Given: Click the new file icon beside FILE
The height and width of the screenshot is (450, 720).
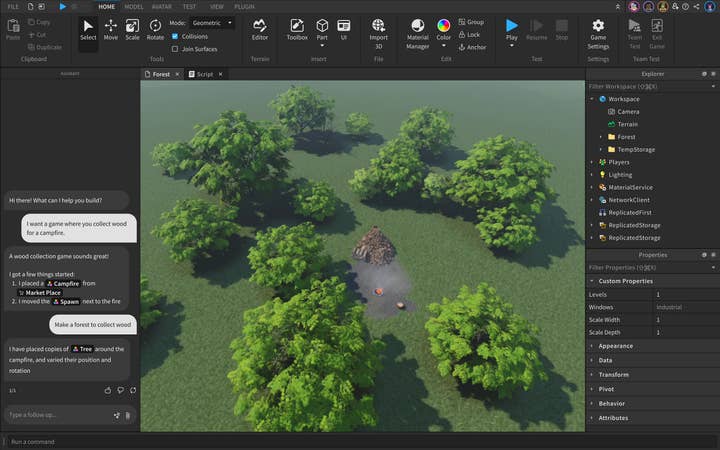Looking at the screenshot, I should coord(30,6).
